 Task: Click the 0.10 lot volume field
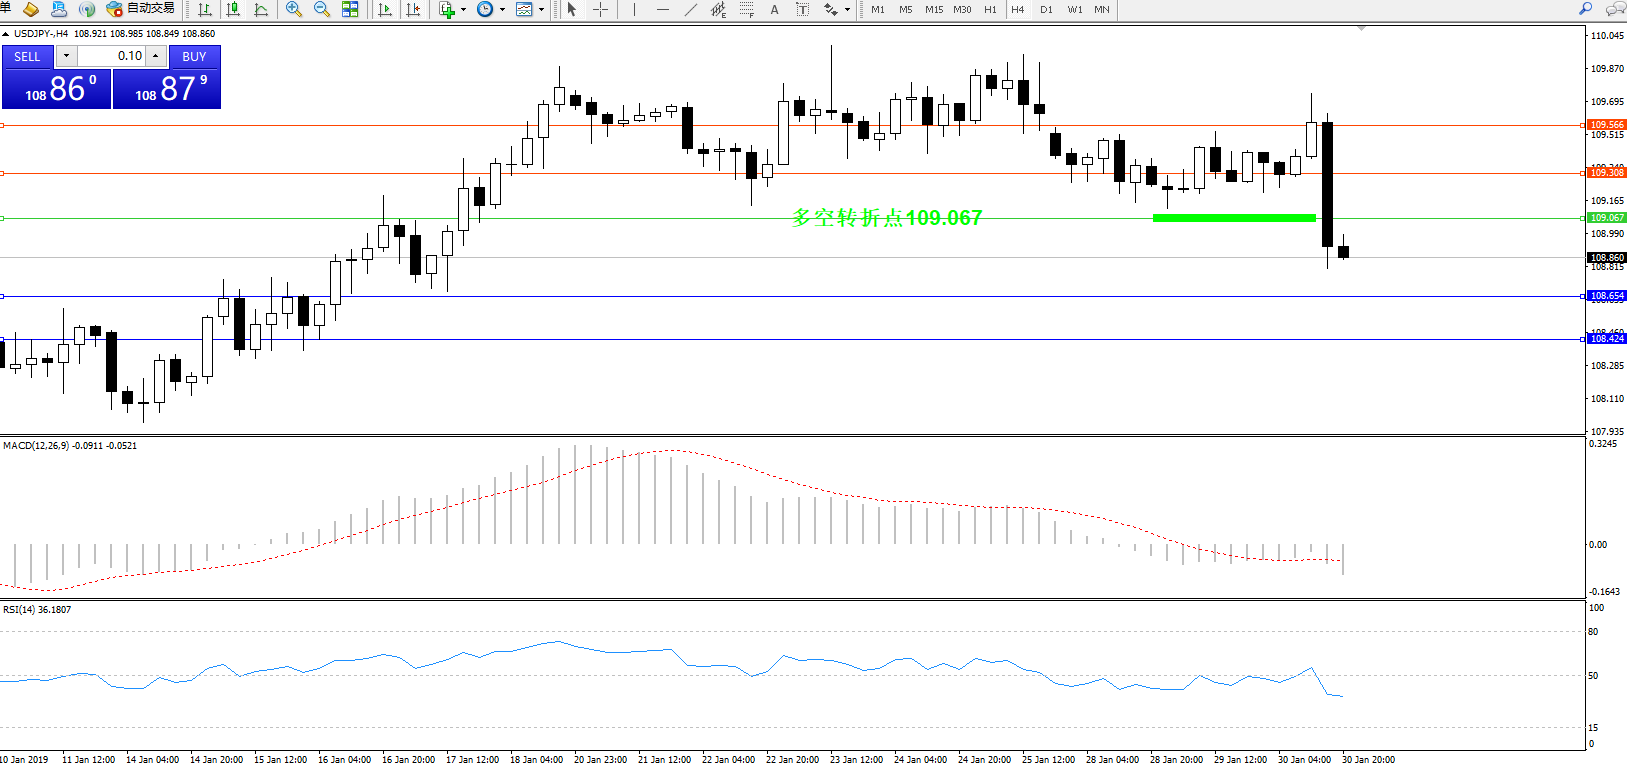[111, 56]
